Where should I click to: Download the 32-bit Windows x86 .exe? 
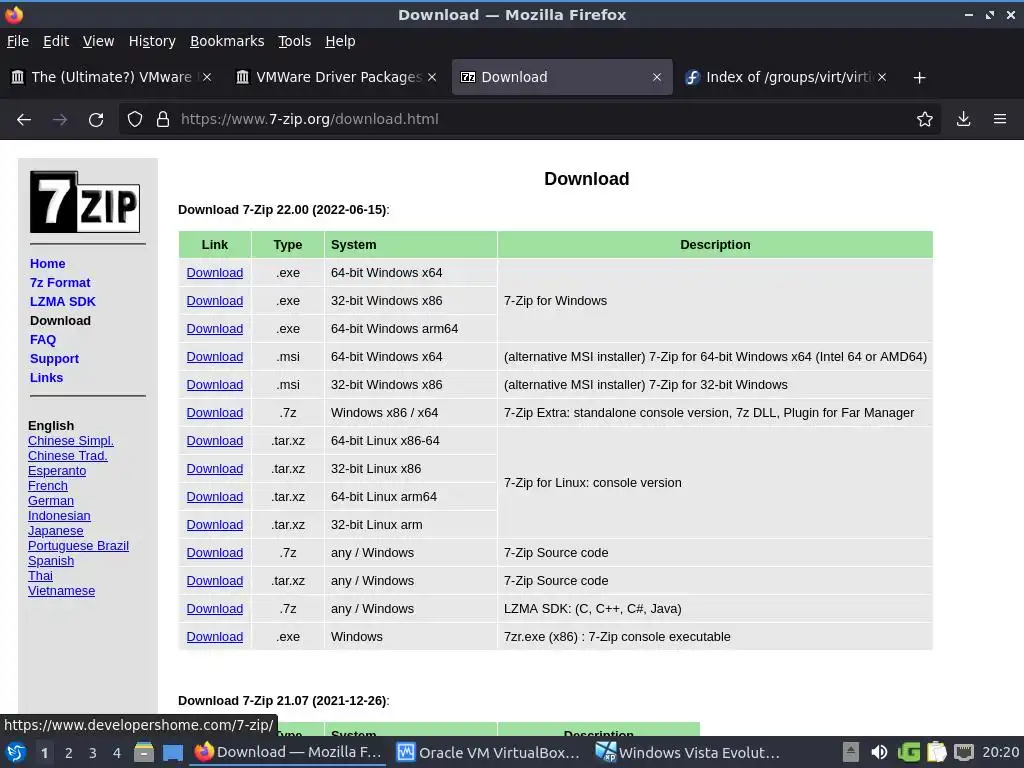[x=215, y=301]
